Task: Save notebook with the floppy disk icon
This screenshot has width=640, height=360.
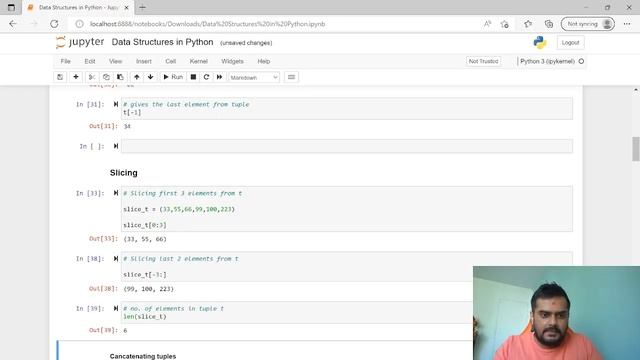Action: (x=60, y=77)
